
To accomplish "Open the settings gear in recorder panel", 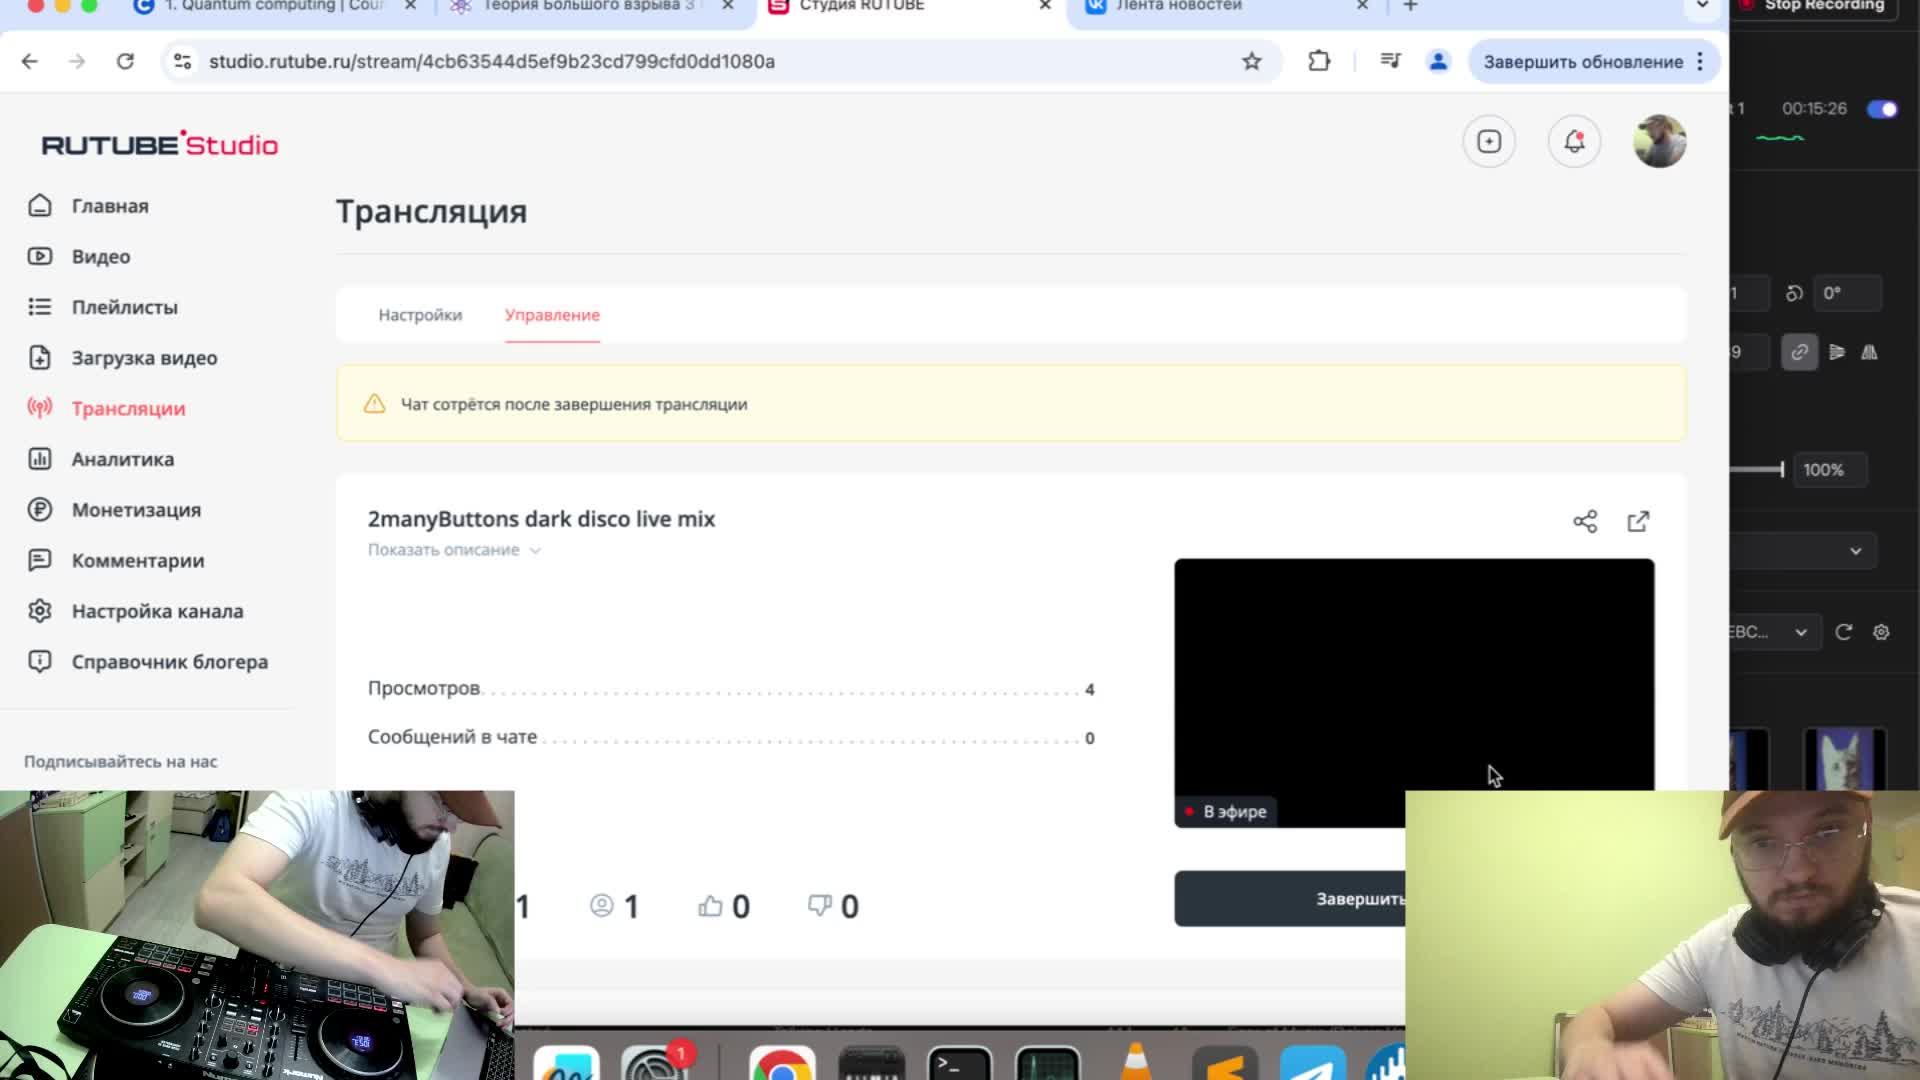I will point(1881,632).
